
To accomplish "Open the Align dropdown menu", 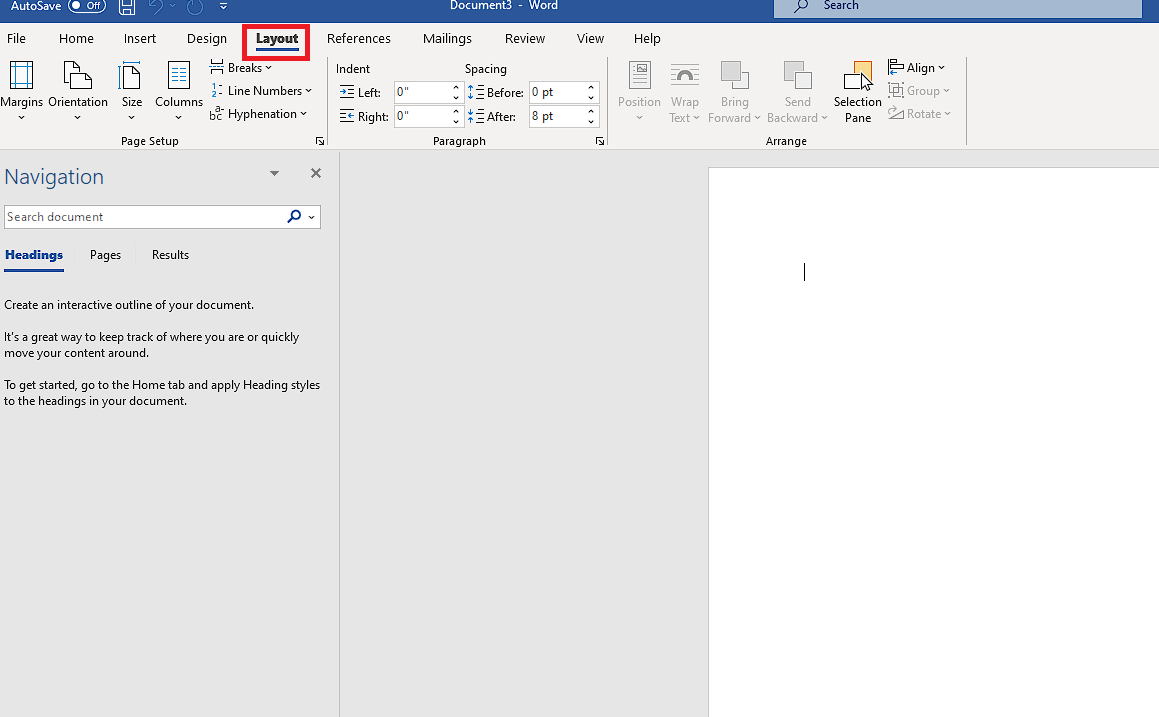I will pos(917,68).
